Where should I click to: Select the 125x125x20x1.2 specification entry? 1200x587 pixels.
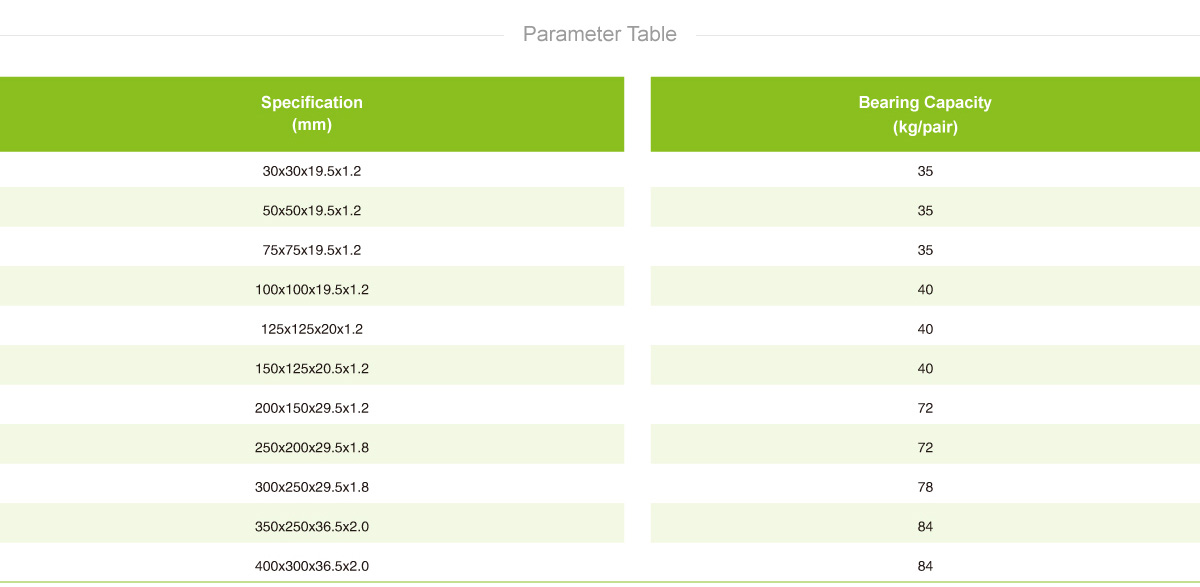coord(312,329)
